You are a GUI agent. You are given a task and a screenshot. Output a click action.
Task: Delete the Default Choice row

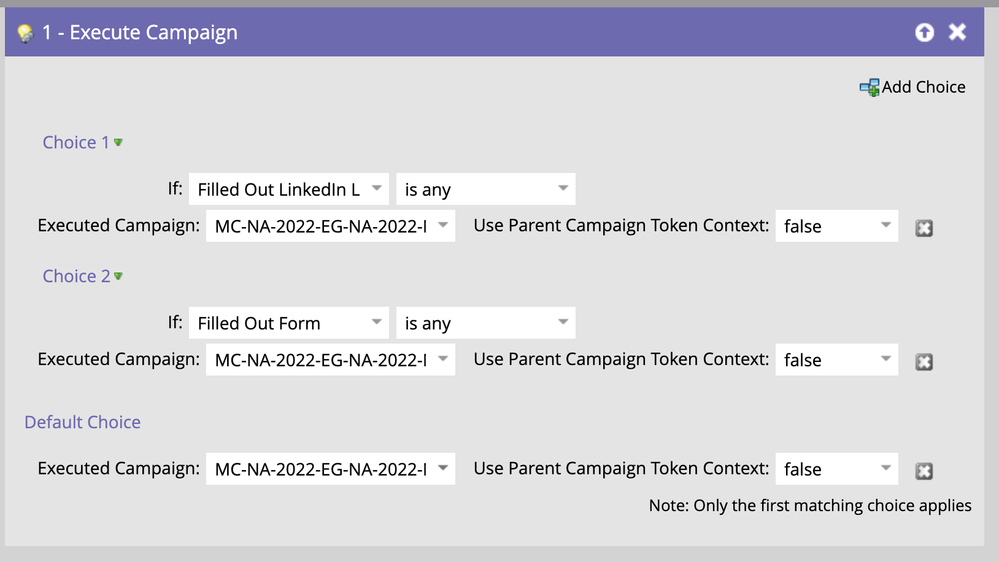click(924, 471)
